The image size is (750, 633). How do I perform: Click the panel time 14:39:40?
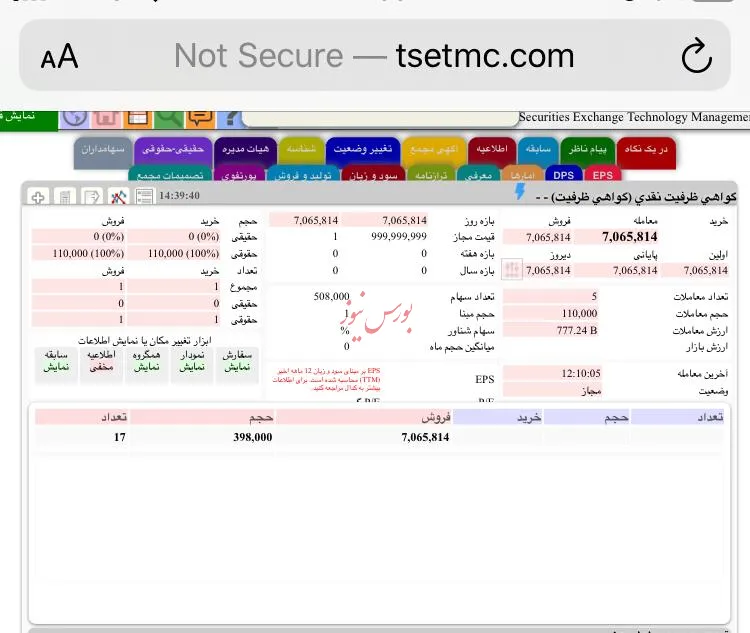pyautogui.click(x=179, y=196)
